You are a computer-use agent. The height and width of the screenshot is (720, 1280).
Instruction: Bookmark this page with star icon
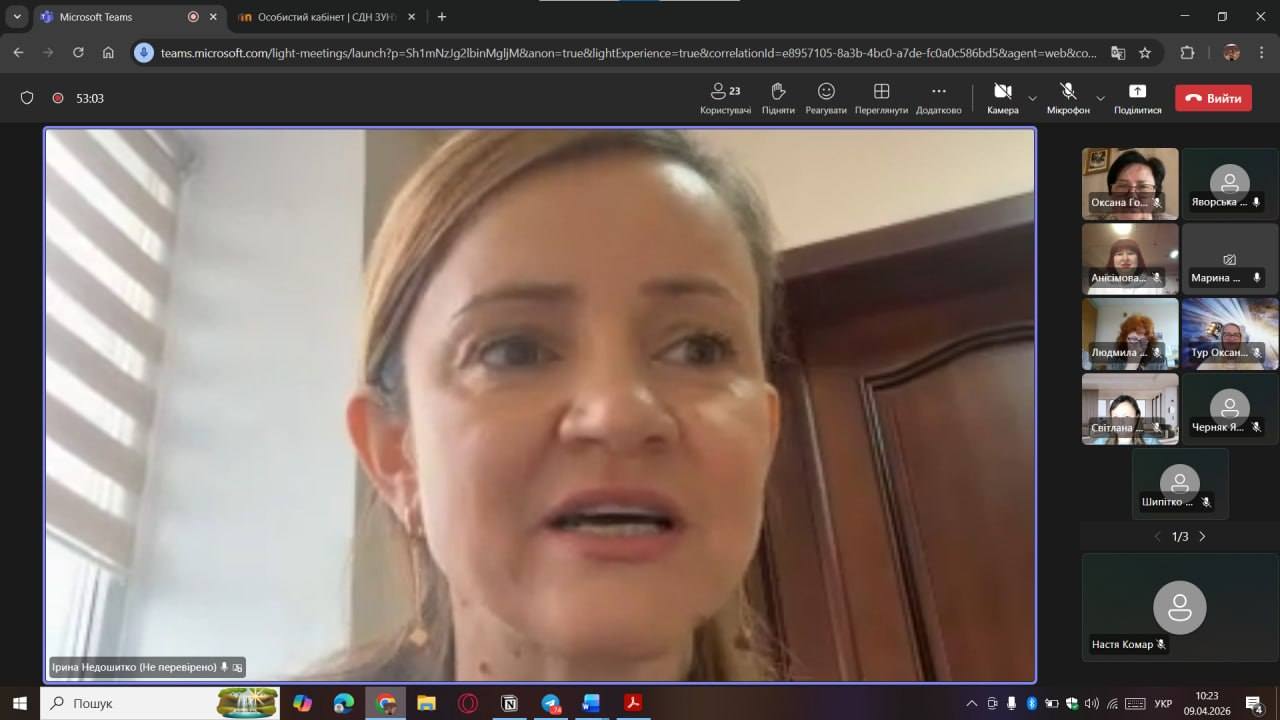[1145, 53]
